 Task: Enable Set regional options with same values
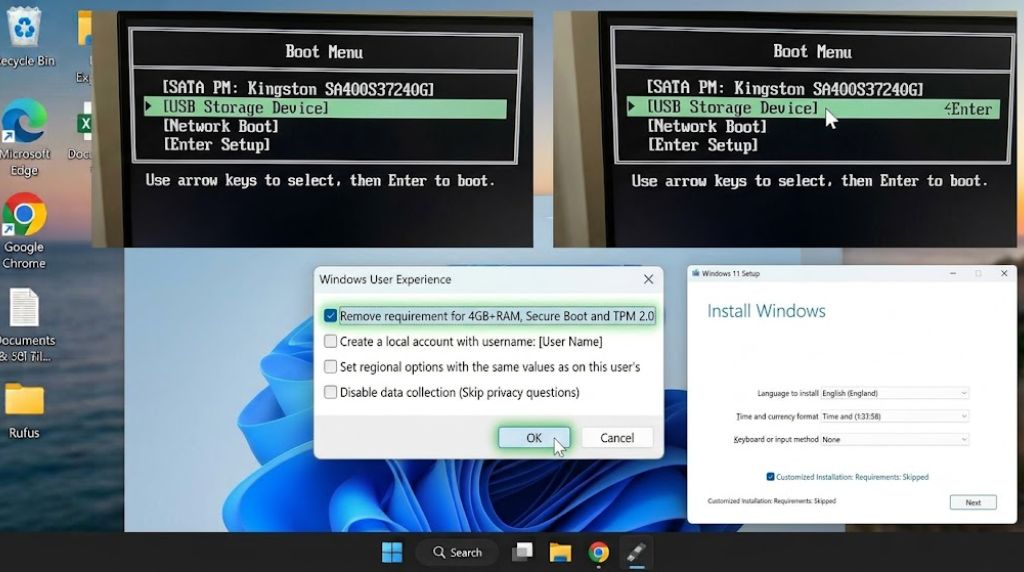coord(330,367)
